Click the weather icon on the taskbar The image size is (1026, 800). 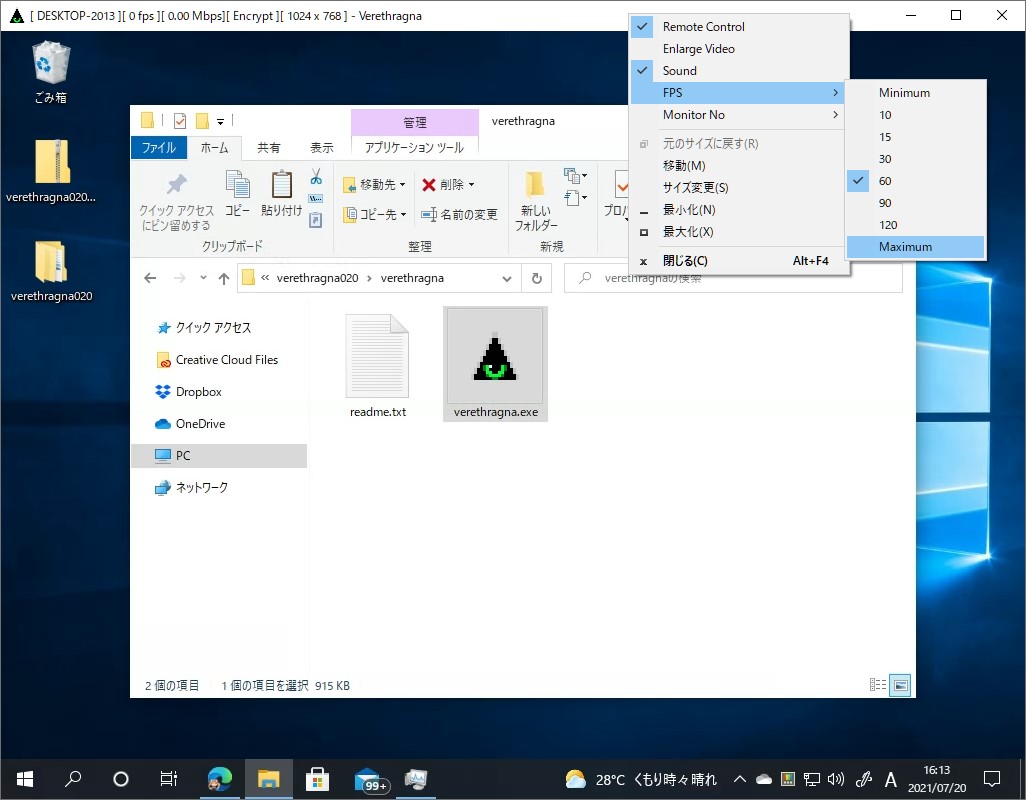[x=575, y=779]
